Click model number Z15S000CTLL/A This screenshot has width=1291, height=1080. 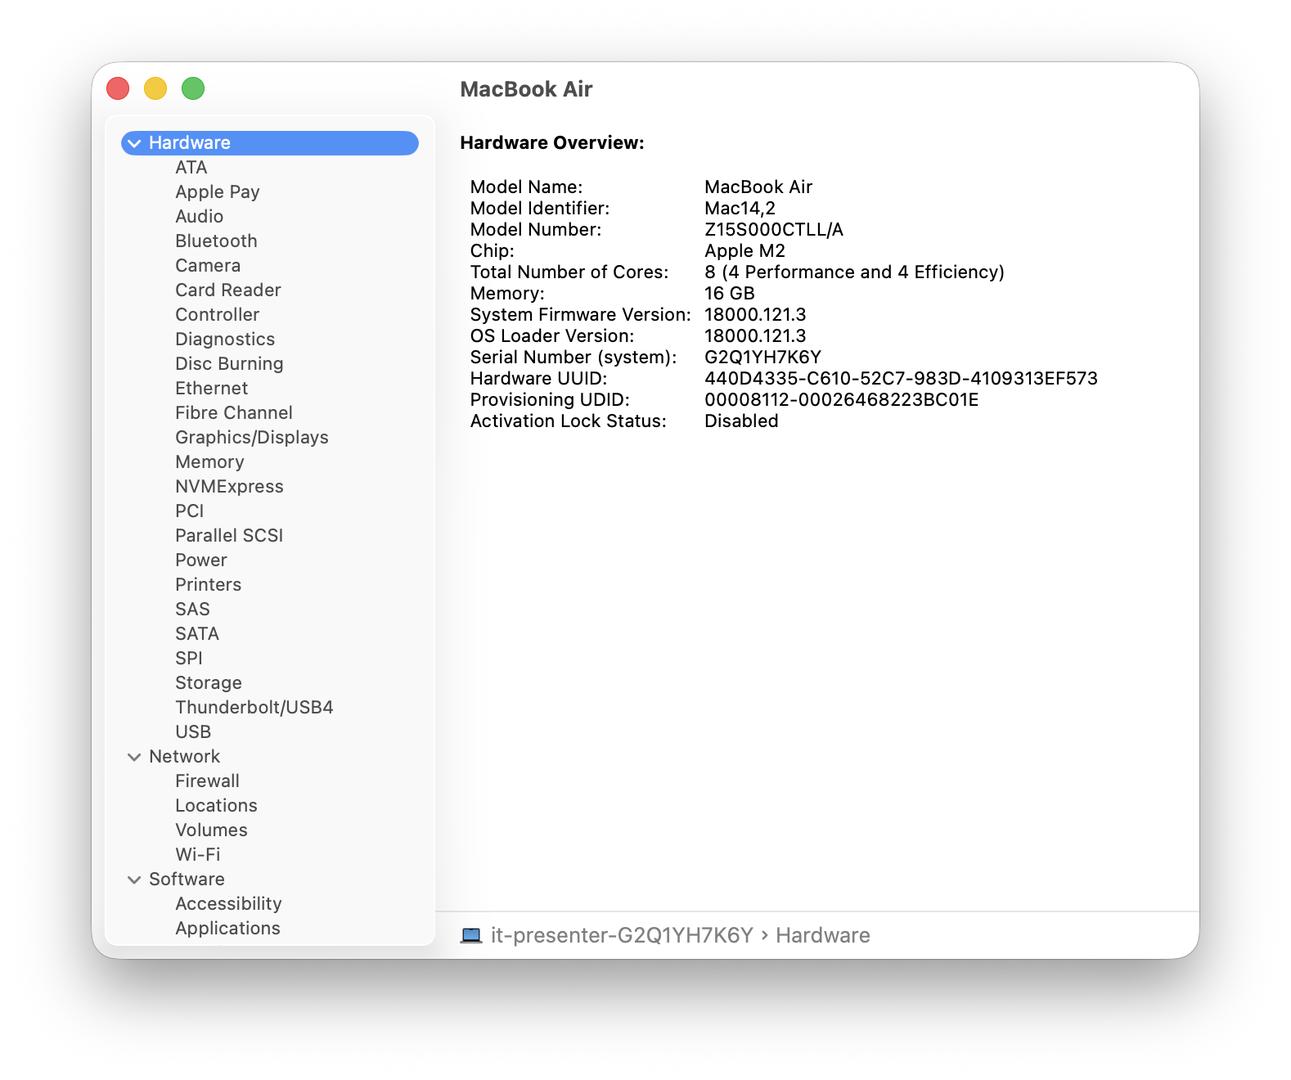[x=774, y=229]
